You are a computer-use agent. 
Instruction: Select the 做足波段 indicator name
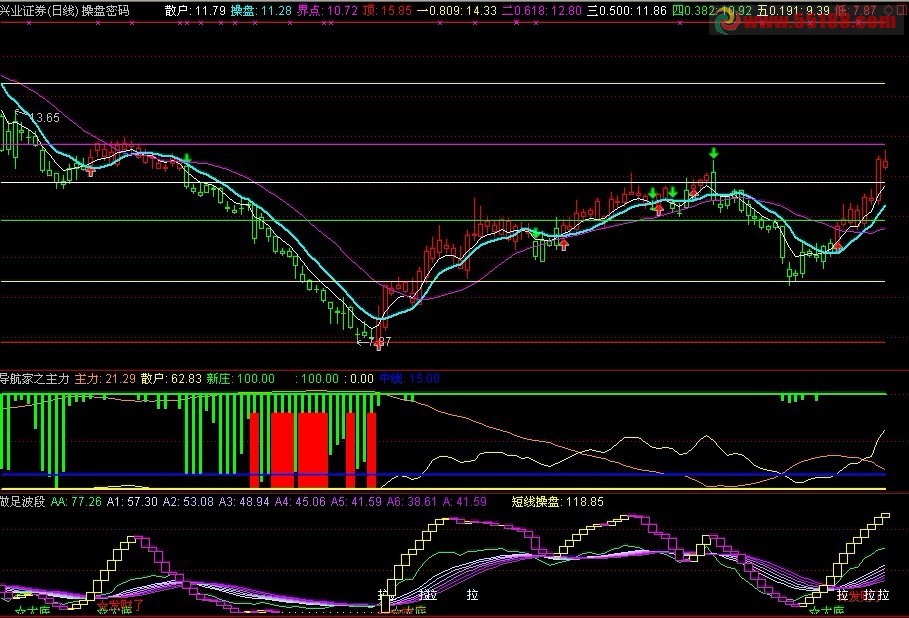pyautogui.click(x=23, y=501)
